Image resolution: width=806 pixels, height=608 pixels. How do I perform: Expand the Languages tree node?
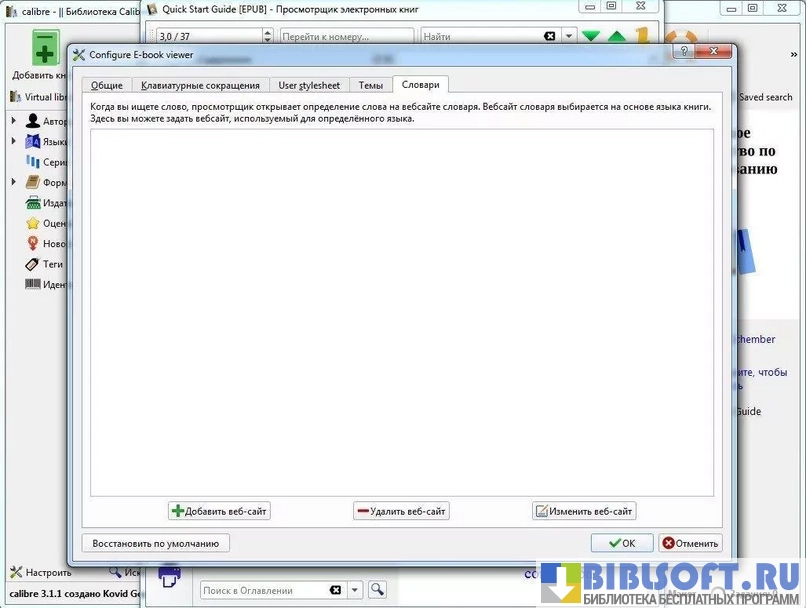(14, 141)
